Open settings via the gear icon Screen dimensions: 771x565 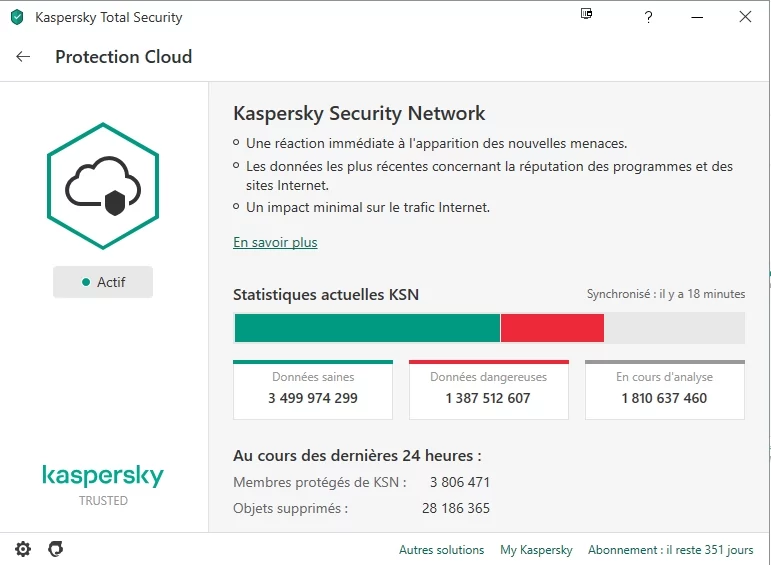pos(23,549)
